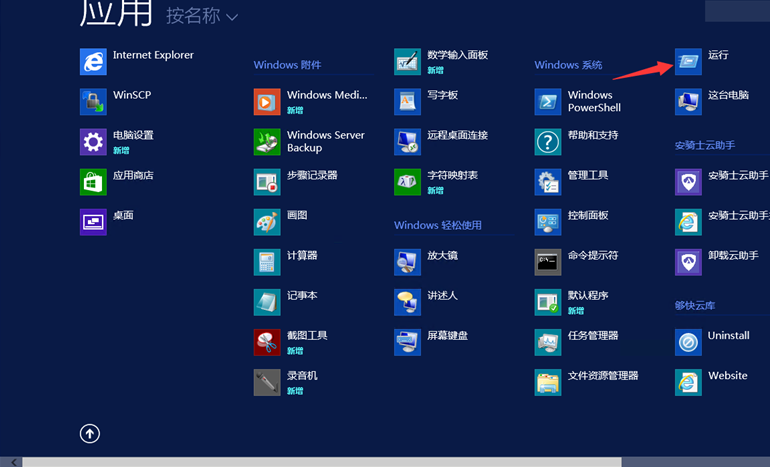This screenshot has width=770, height=467.
Task: Open 计算器 calculator app
Action: [x=267, y=262]
